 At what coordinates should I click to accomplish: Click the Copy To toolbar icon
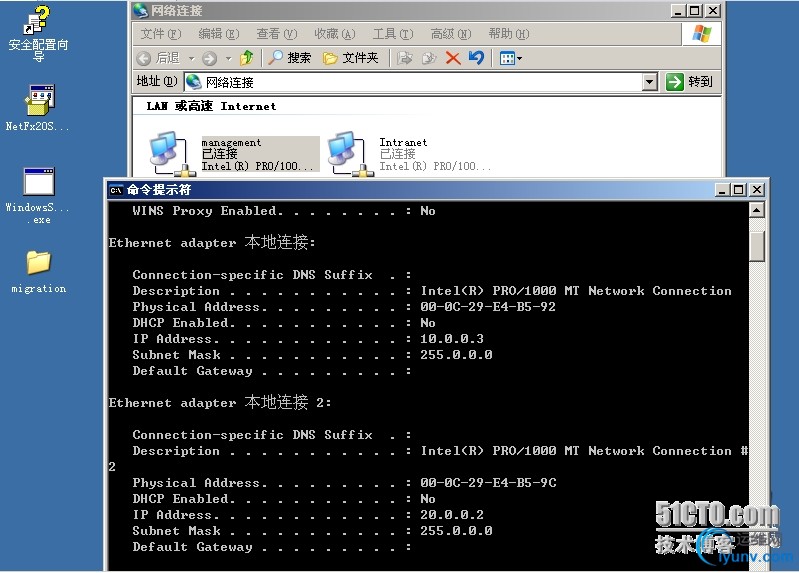click(429, 58)
